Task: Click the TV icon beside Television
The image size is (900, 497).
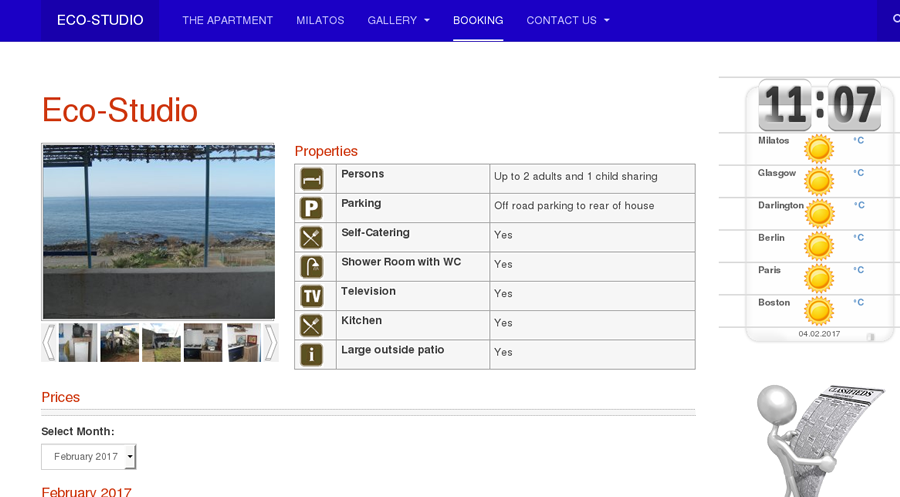Action: click(x=311, y=296)
